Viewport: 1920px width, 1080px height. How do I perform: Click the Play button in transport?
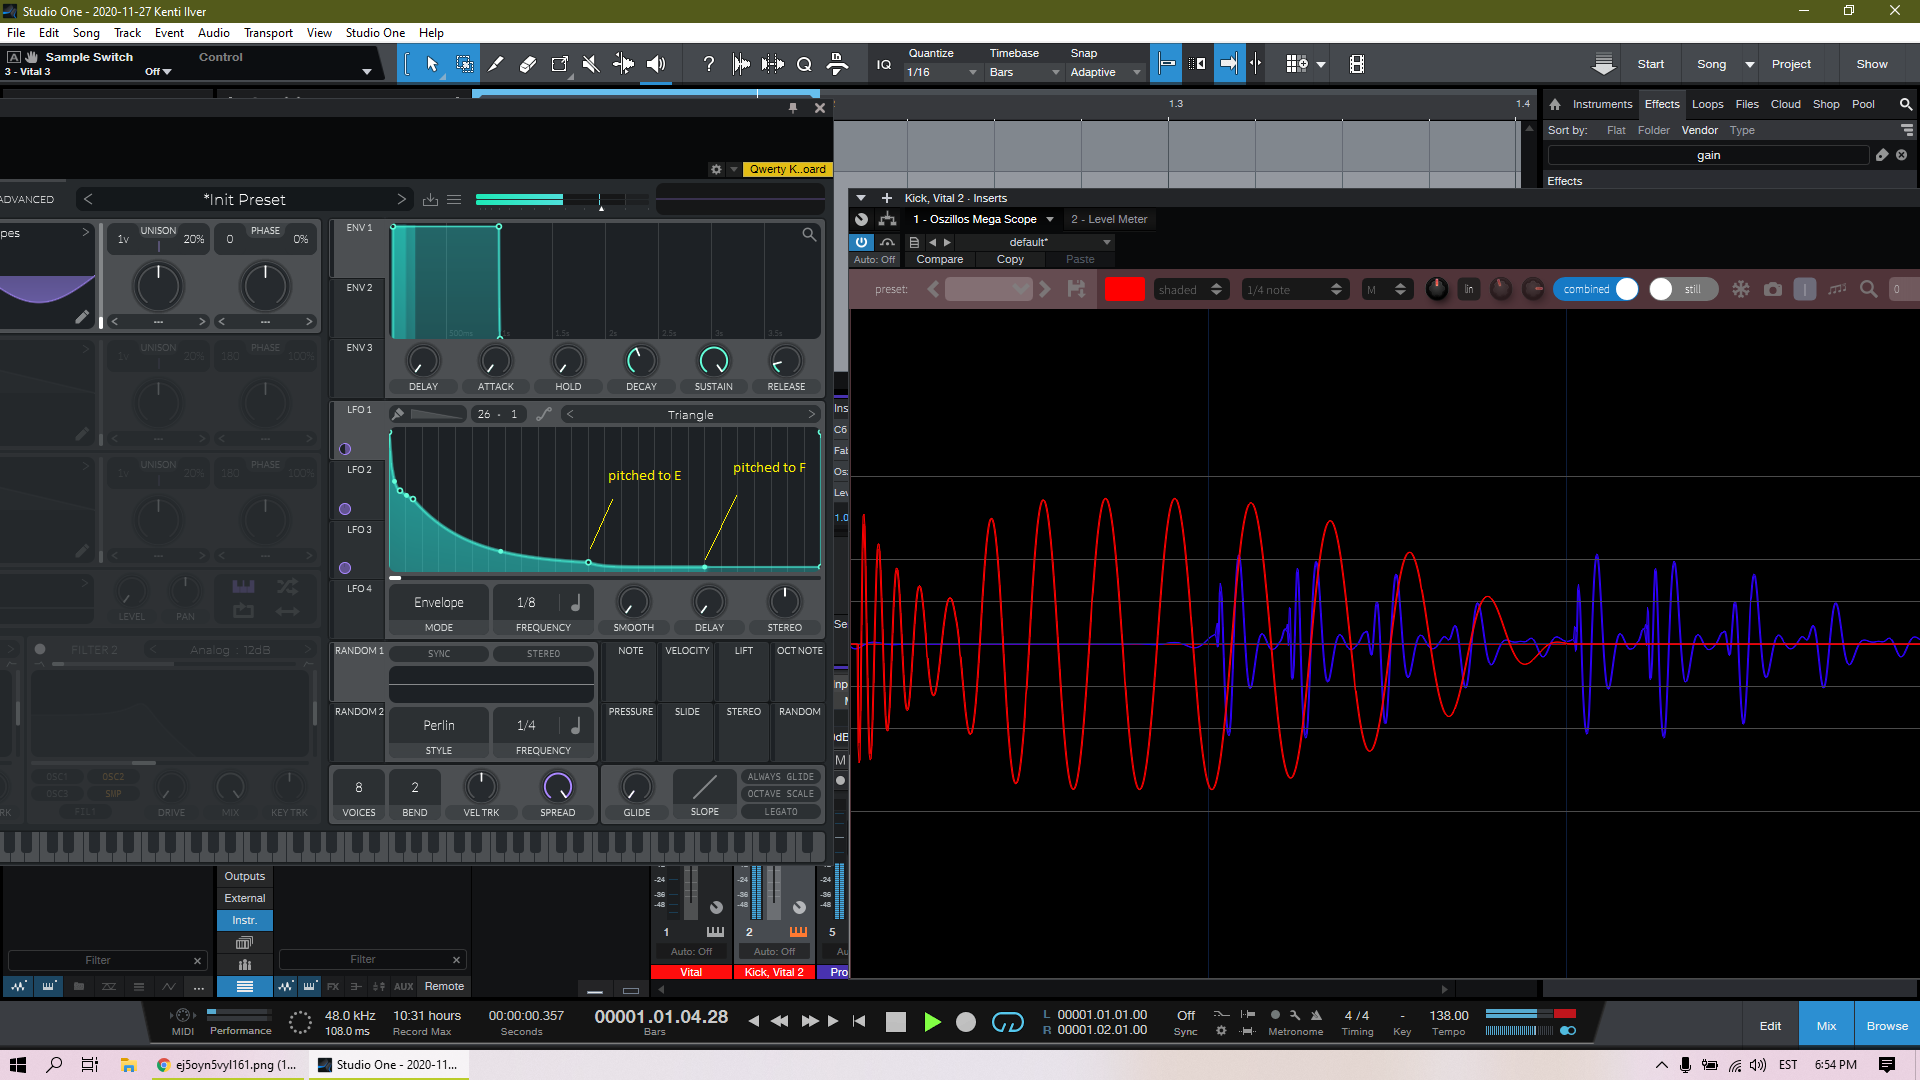(932, 1022)
